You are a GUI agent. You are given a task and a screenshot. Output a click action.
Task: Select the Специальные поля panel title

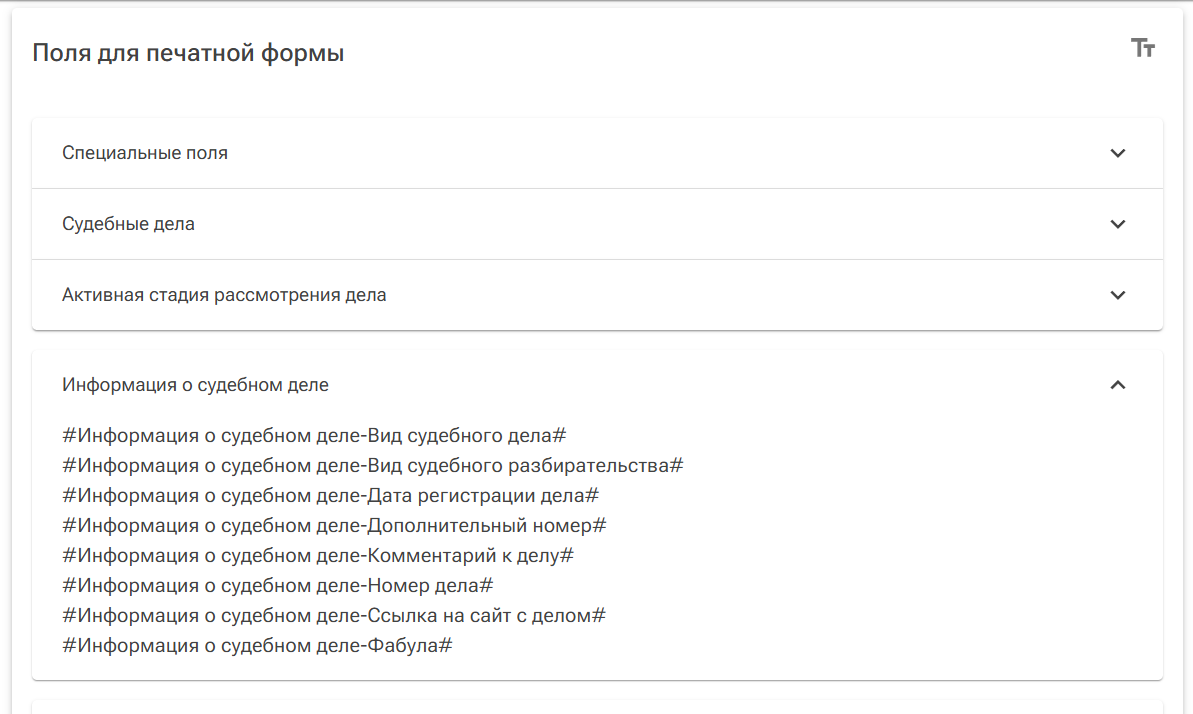click(145, 153)
